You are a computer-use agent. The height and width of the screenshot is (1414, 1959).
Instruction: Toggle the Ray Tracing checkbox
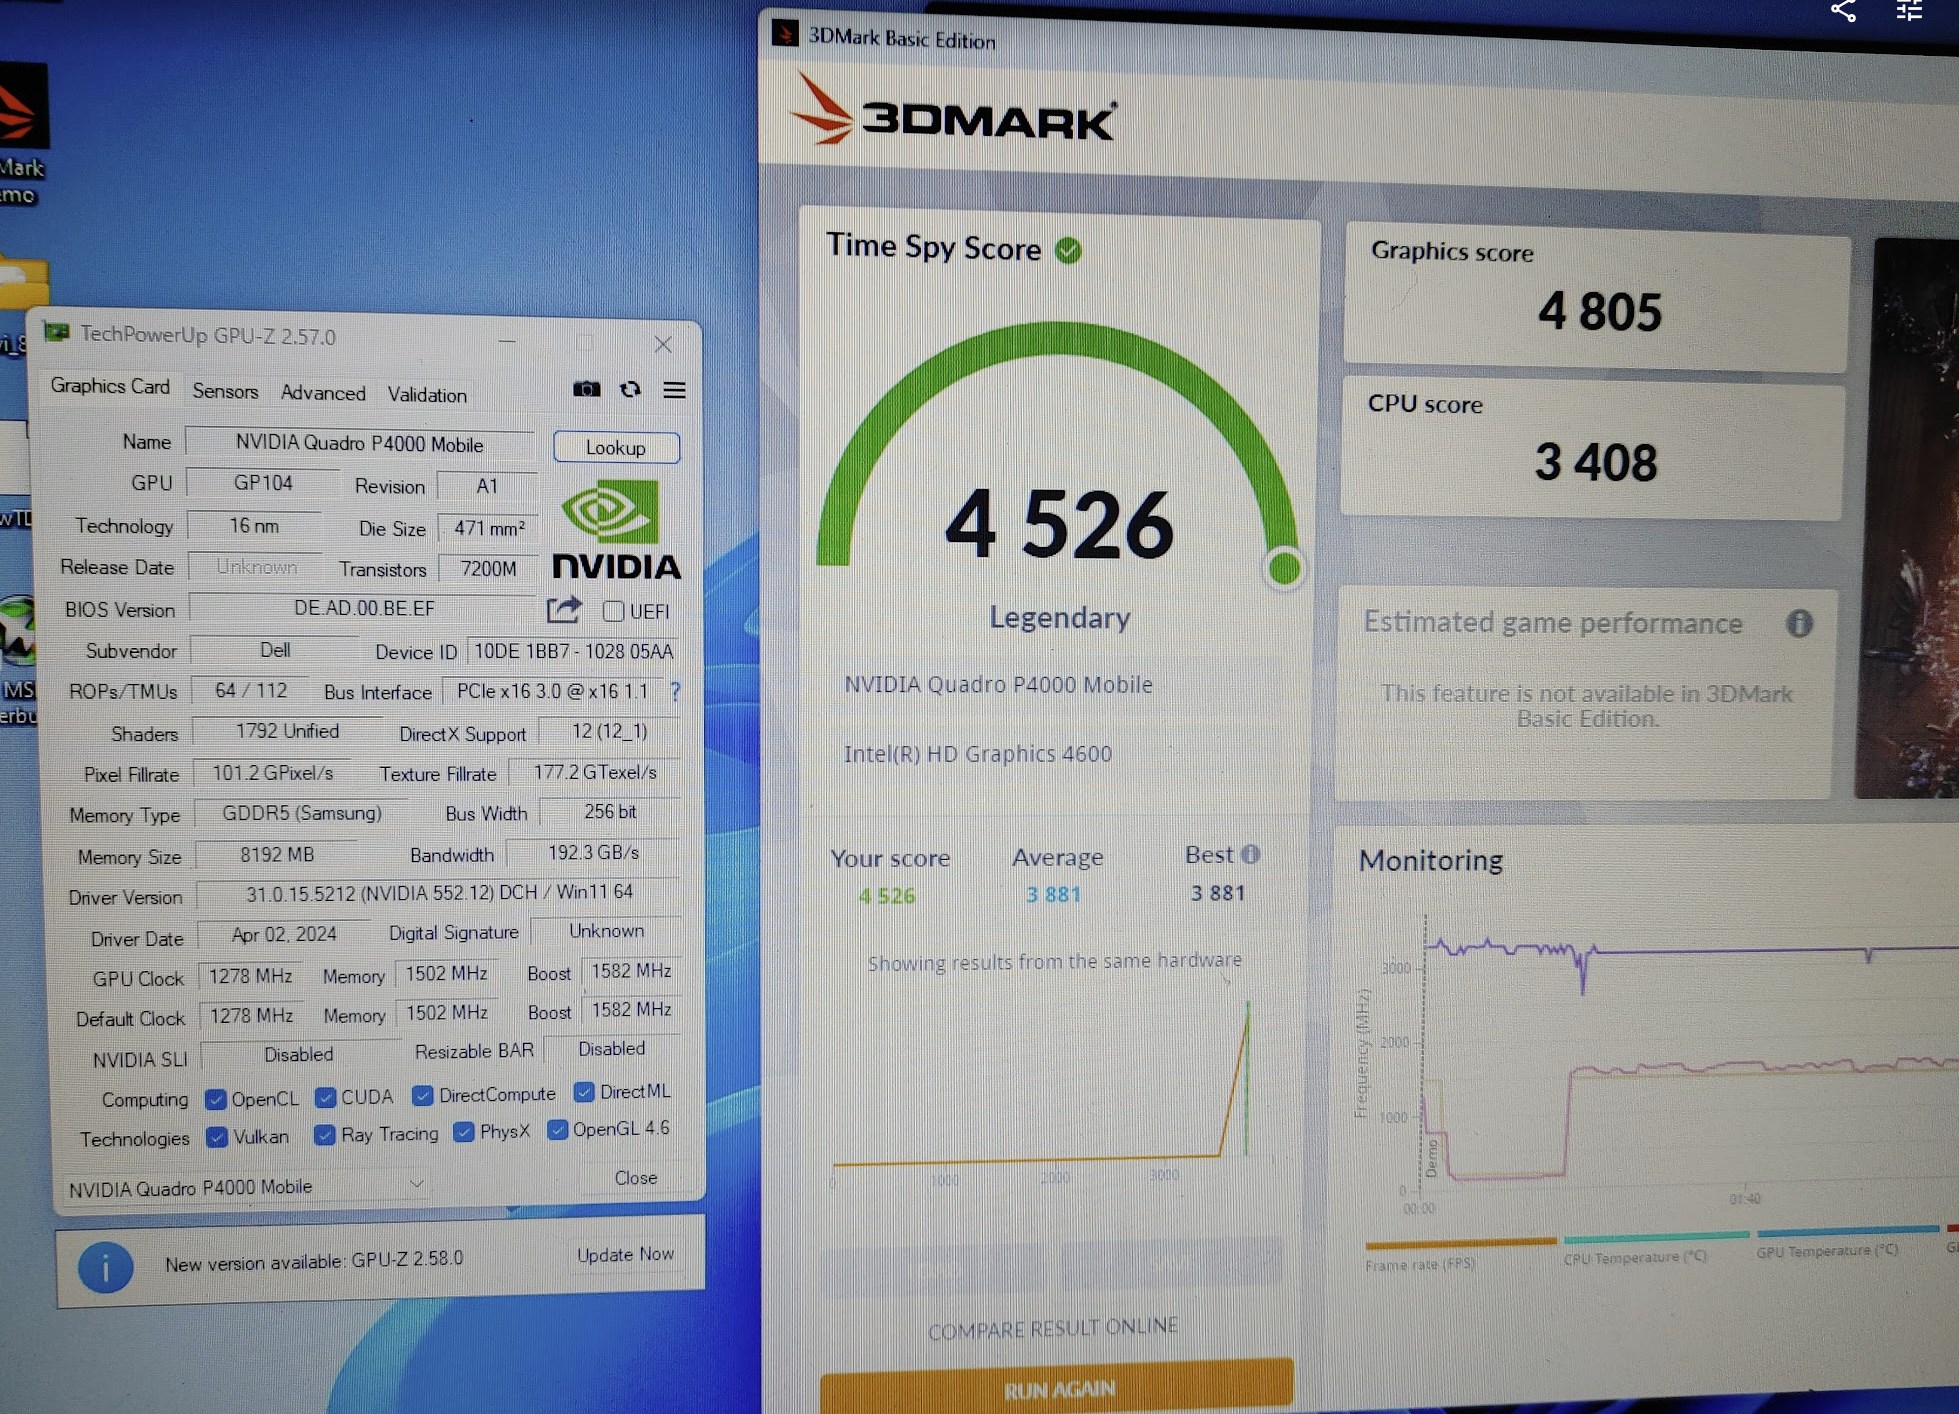(324, 1135)
